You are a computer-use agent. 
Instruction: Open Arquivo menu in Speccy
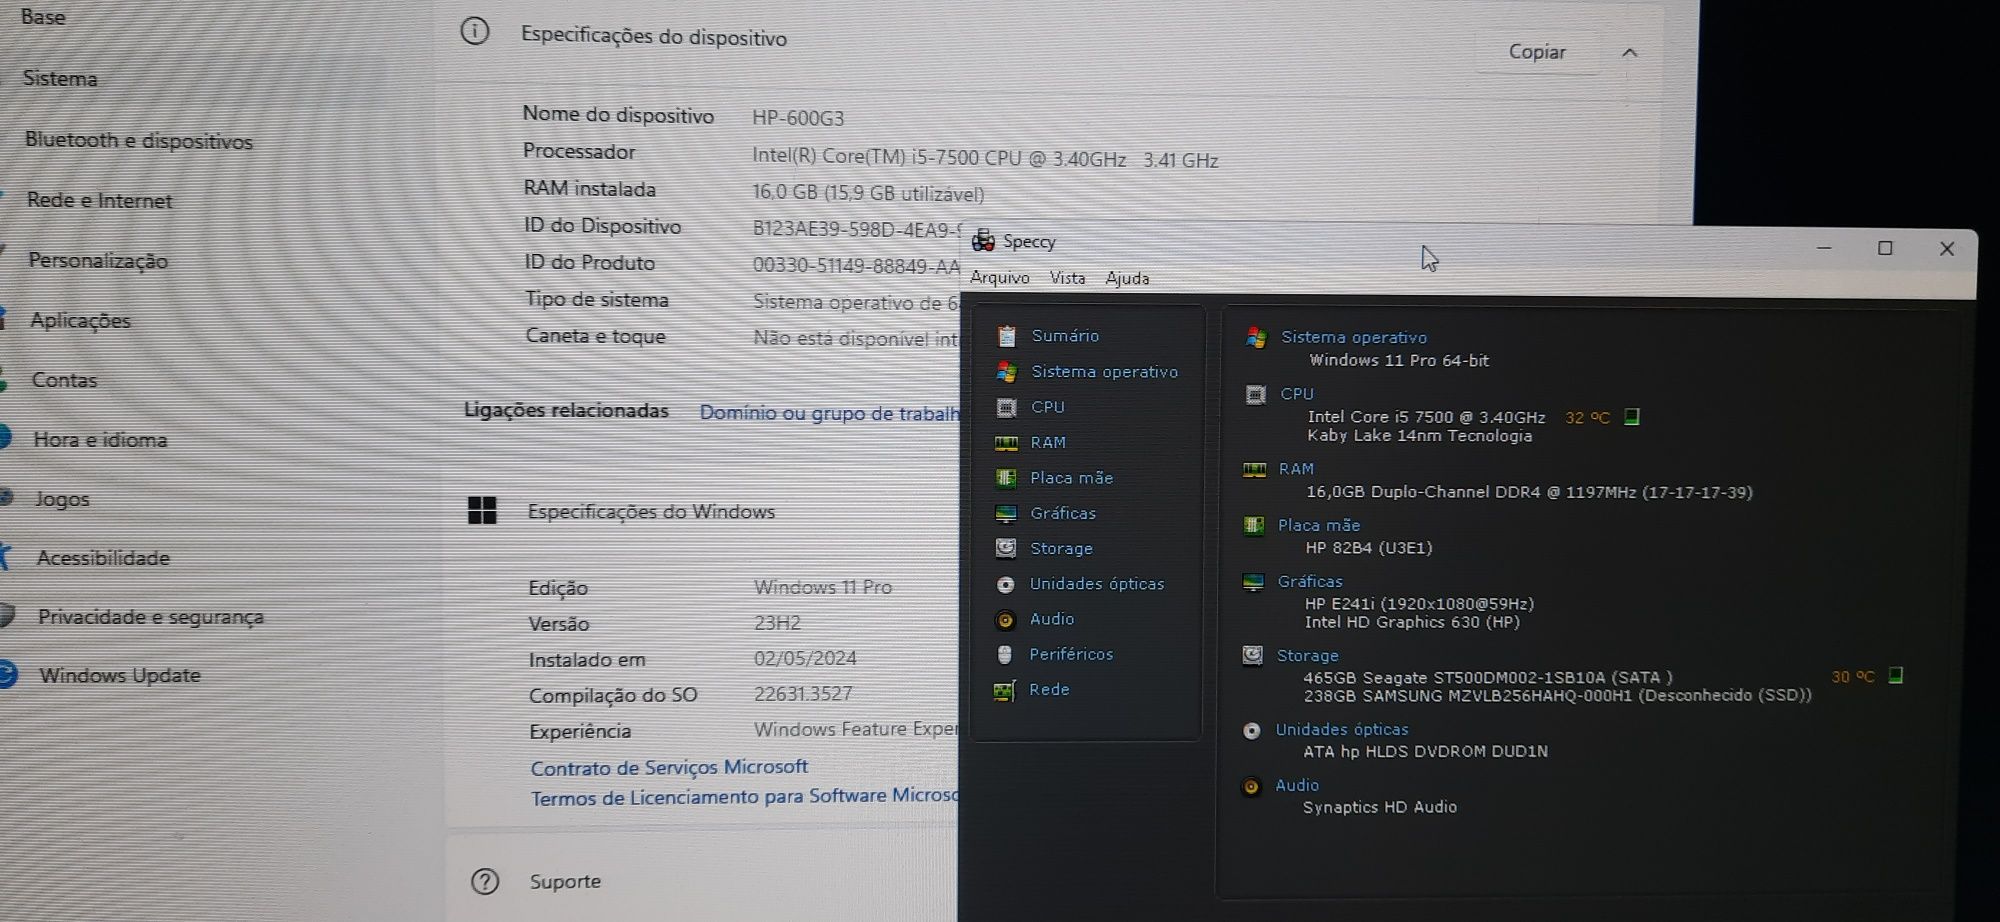(x=999, y=278)
